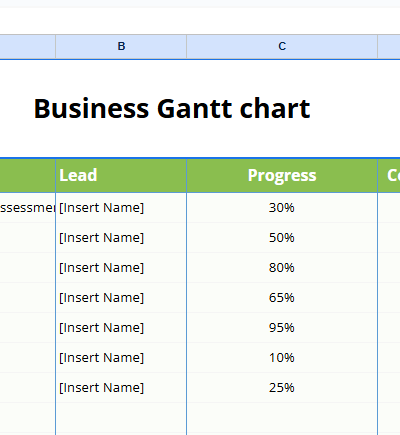Select the 65% progress cell

(282, 298)
